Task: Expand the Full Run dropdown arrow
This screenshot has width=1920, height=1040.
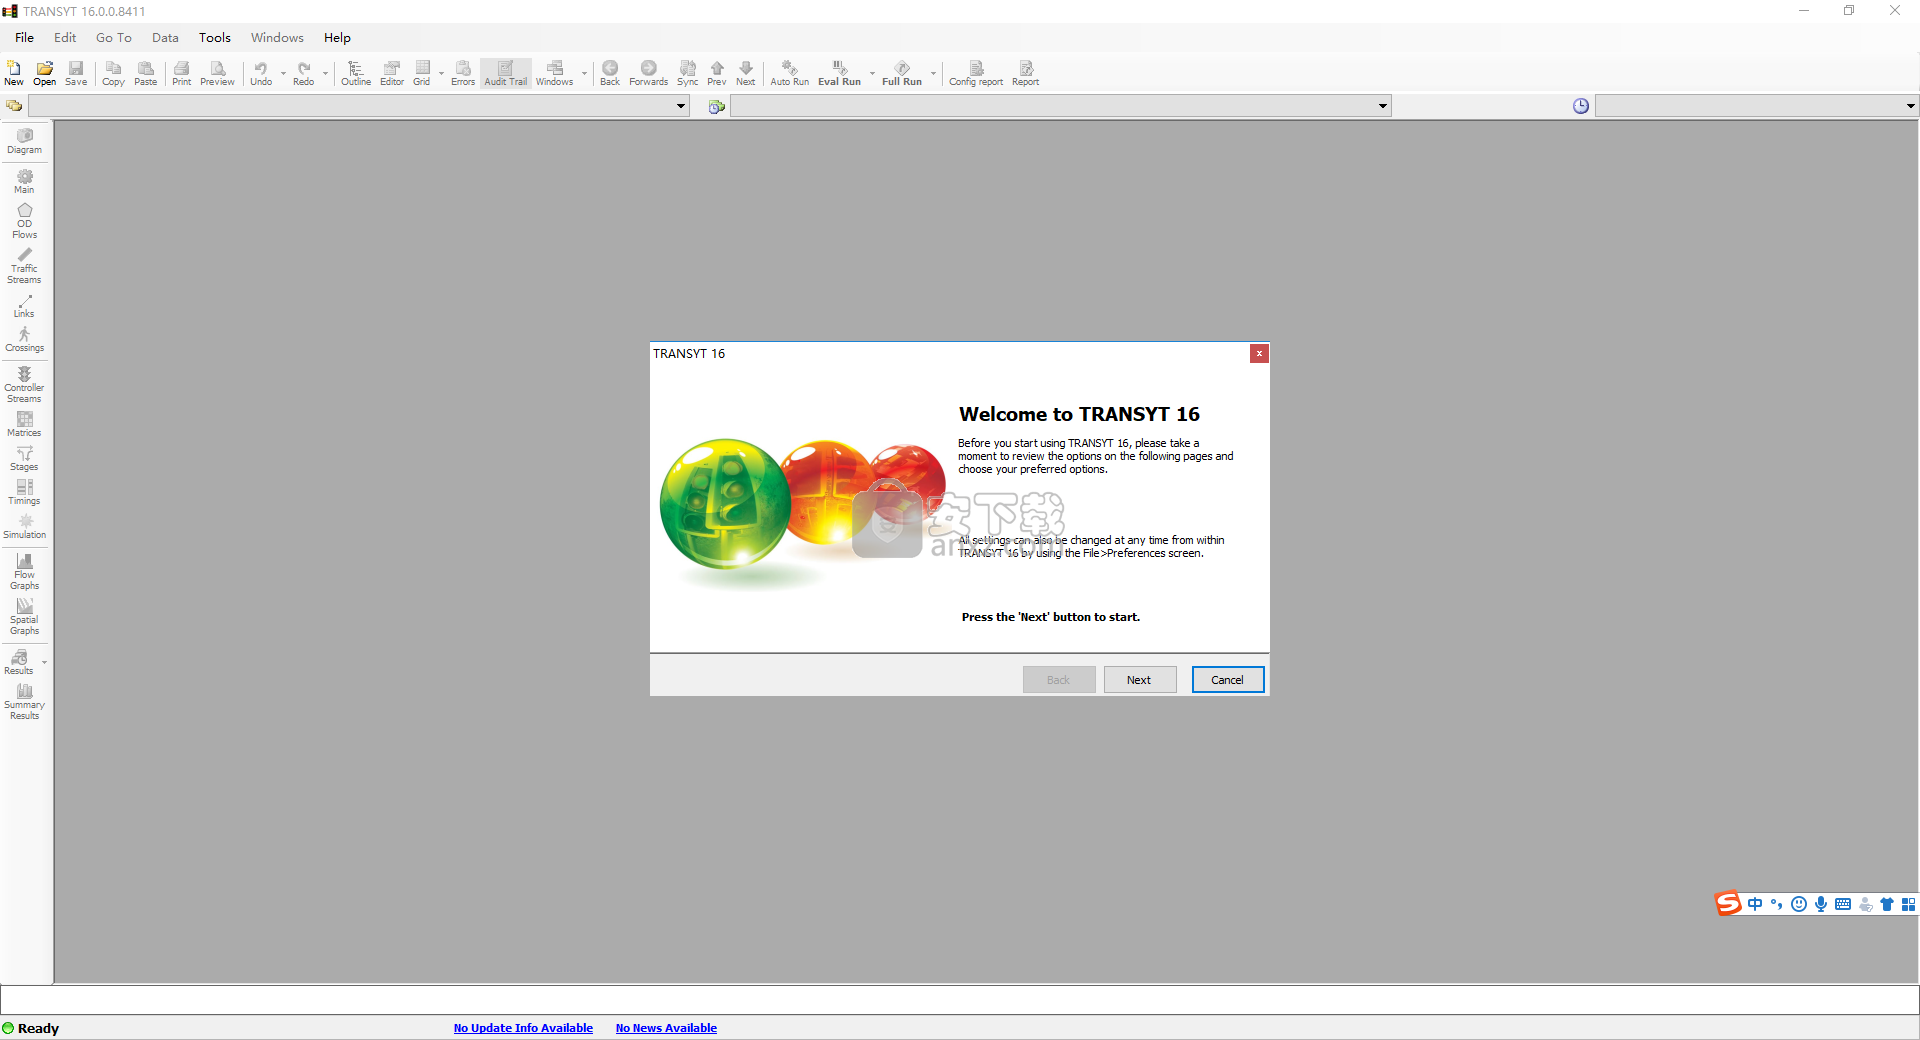Action: coord(933,73)
